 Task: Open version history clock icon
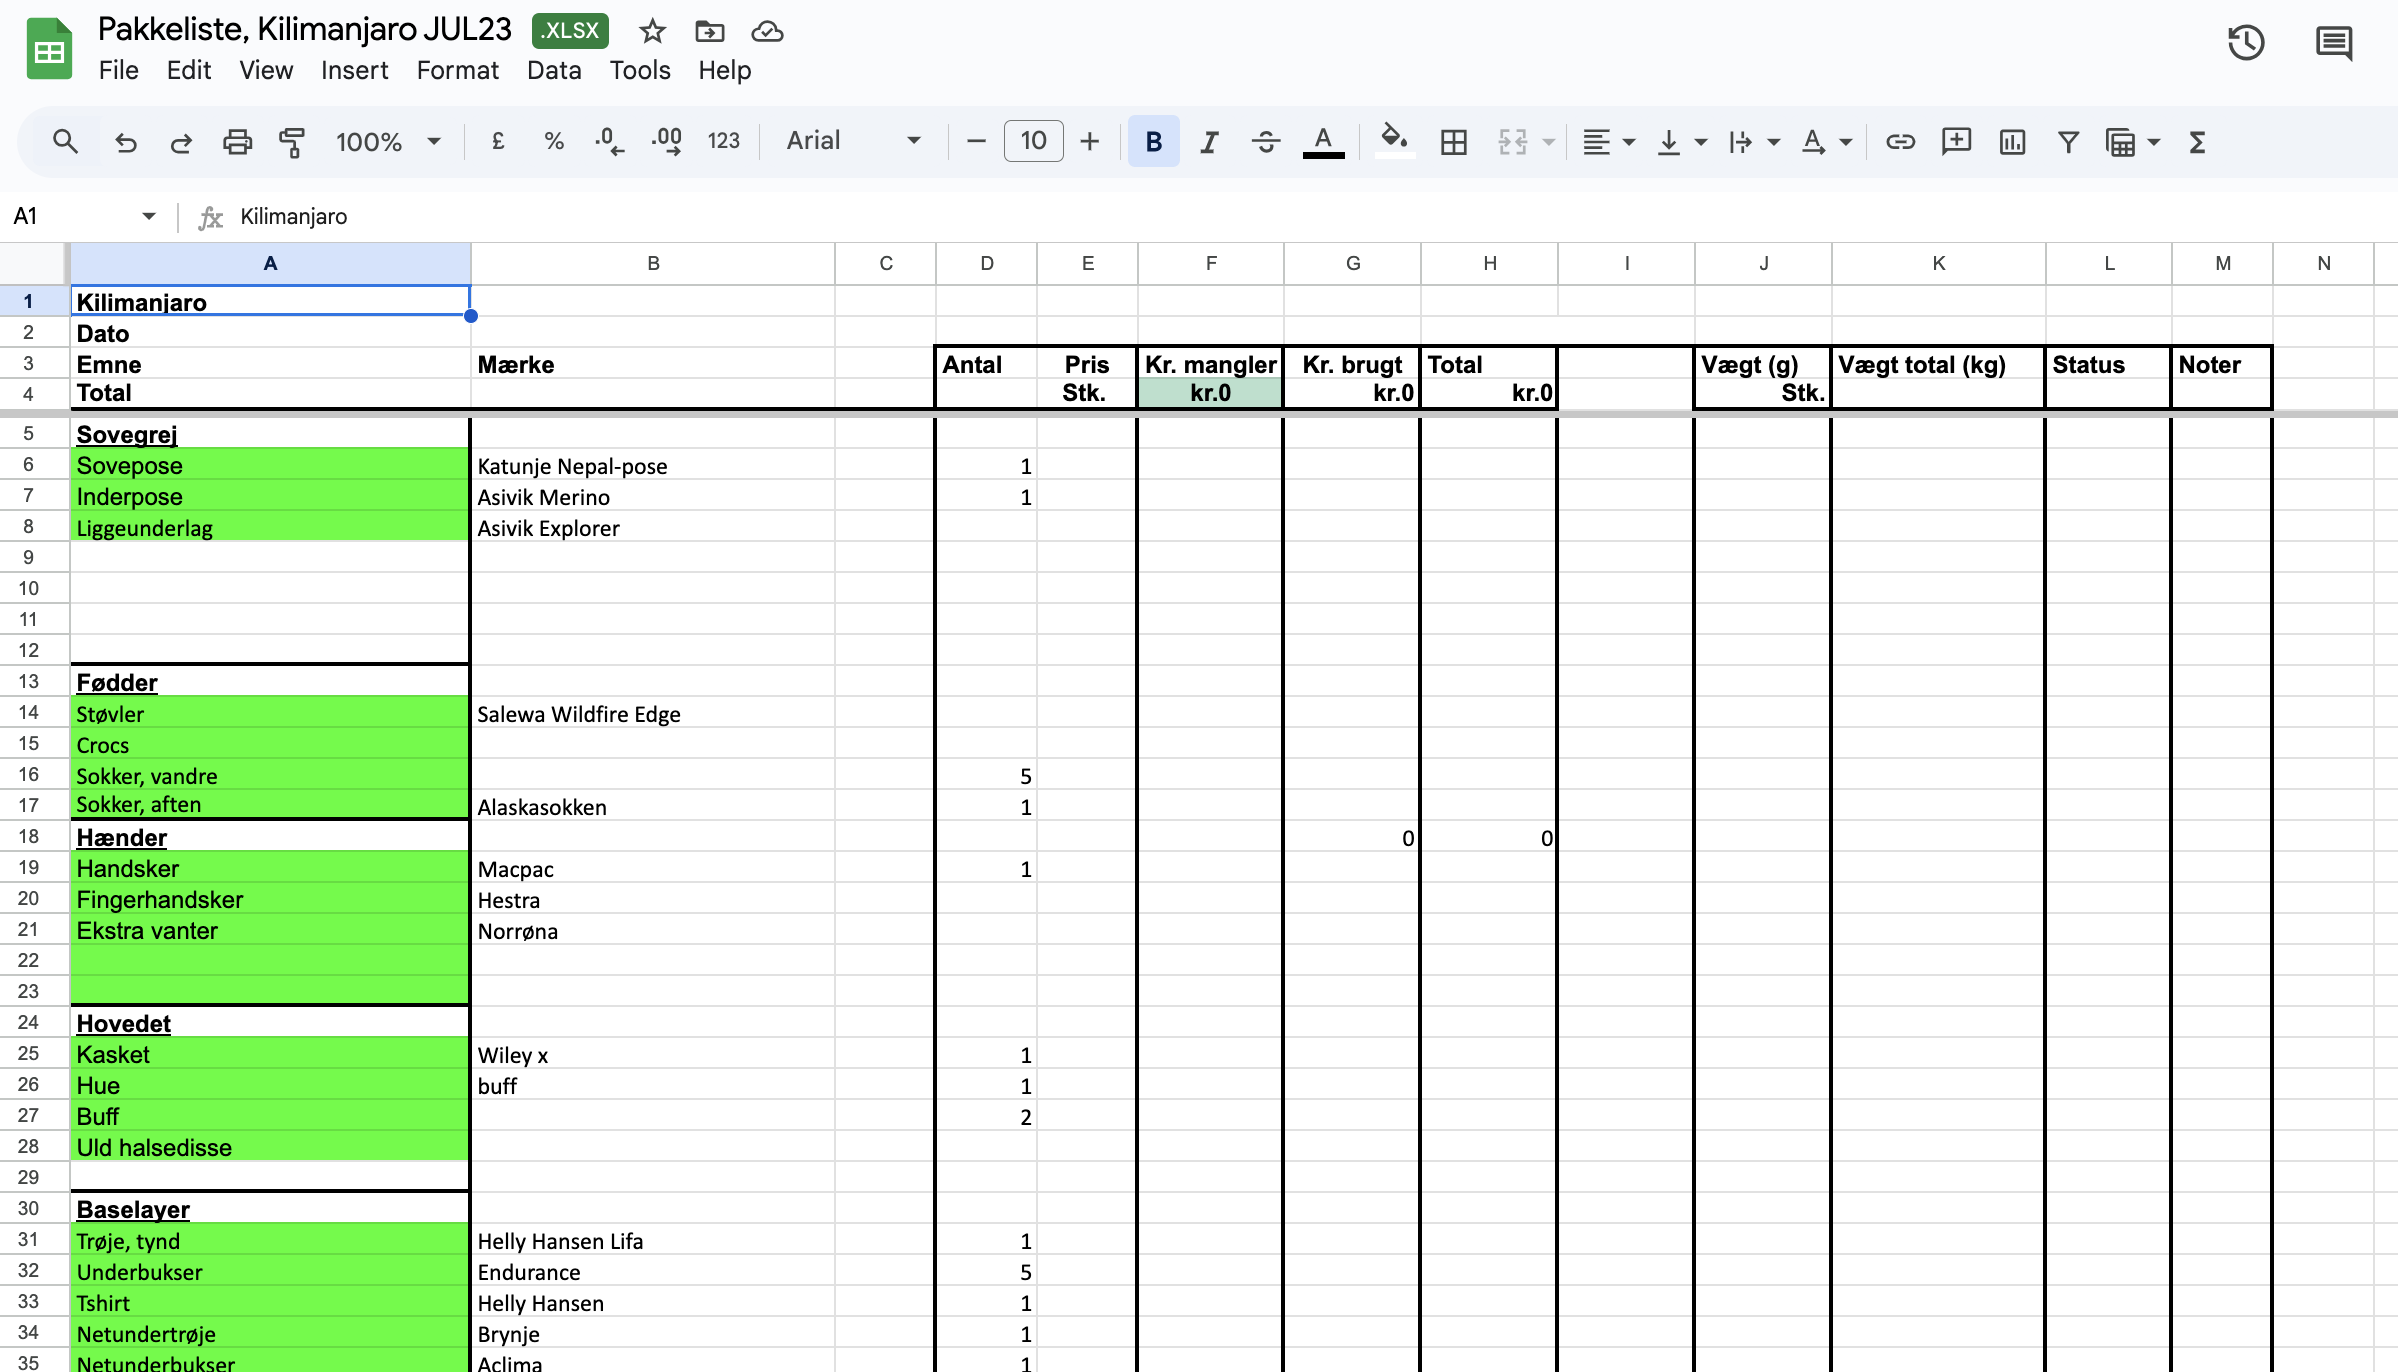pyautogui.click(x=2246, y=43)
